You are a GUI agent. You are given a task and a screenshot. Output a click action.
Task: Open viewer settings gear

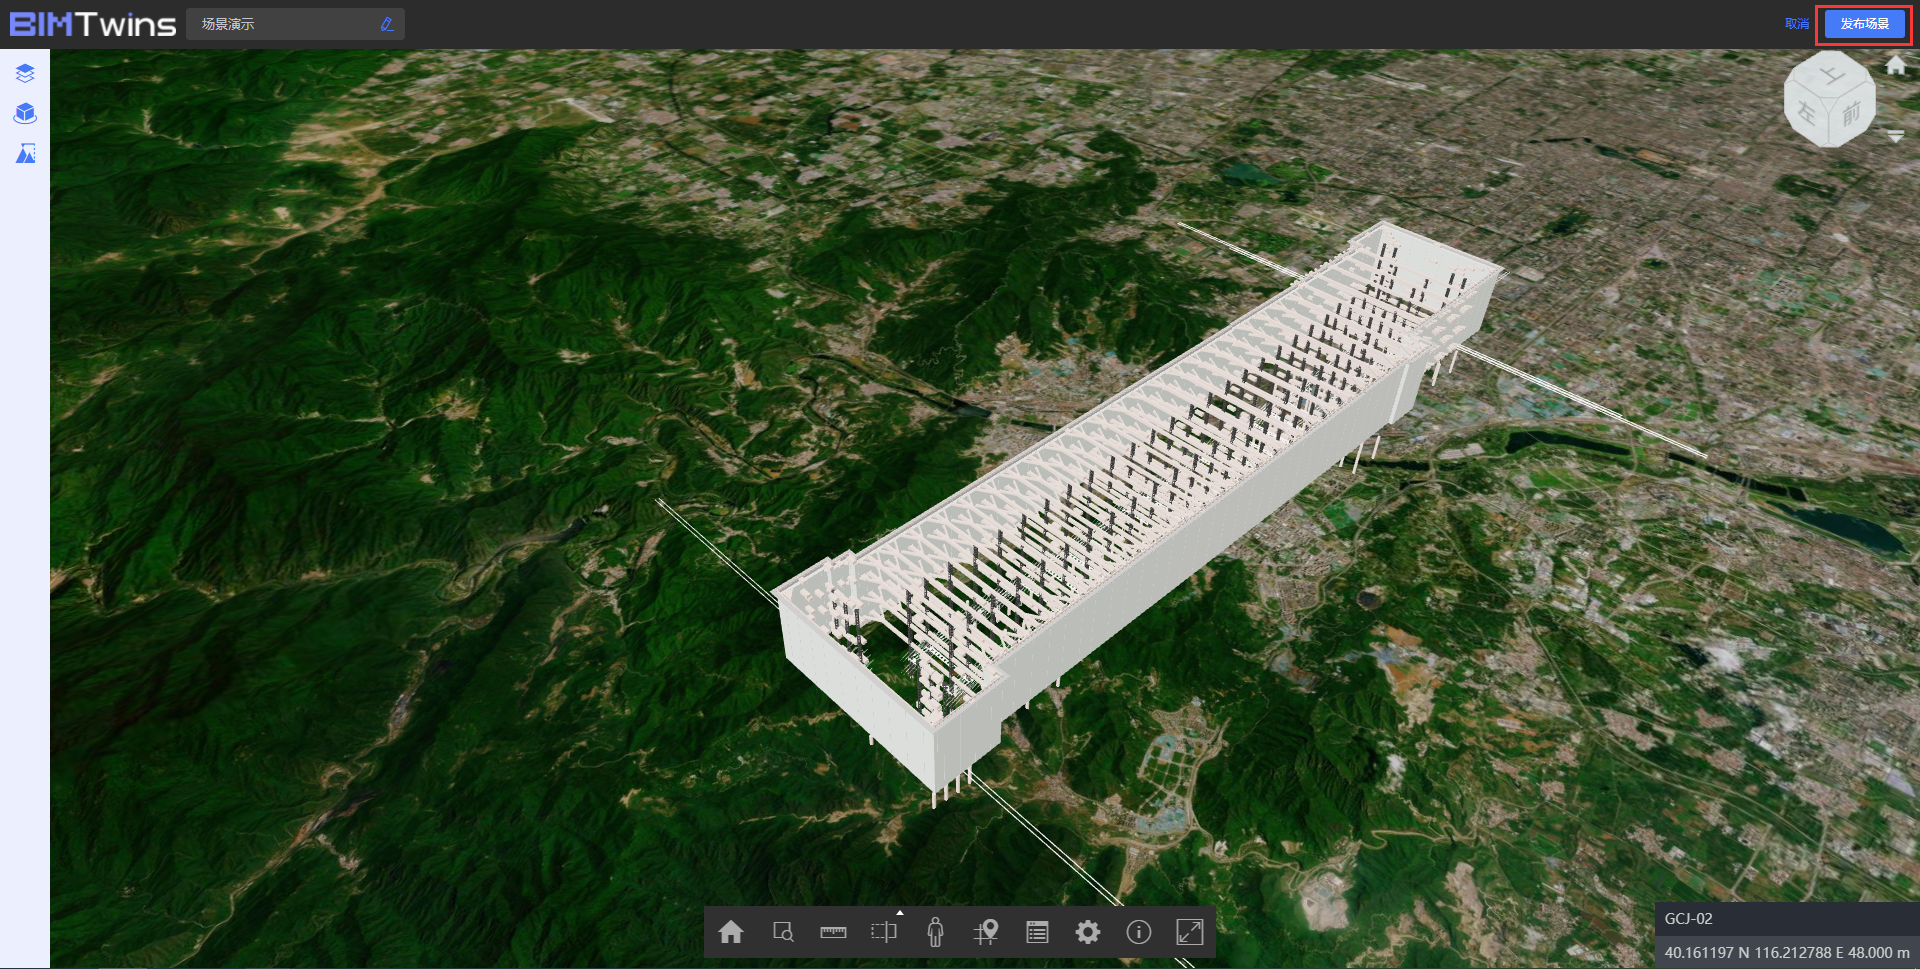click(x=1088, y=932)
